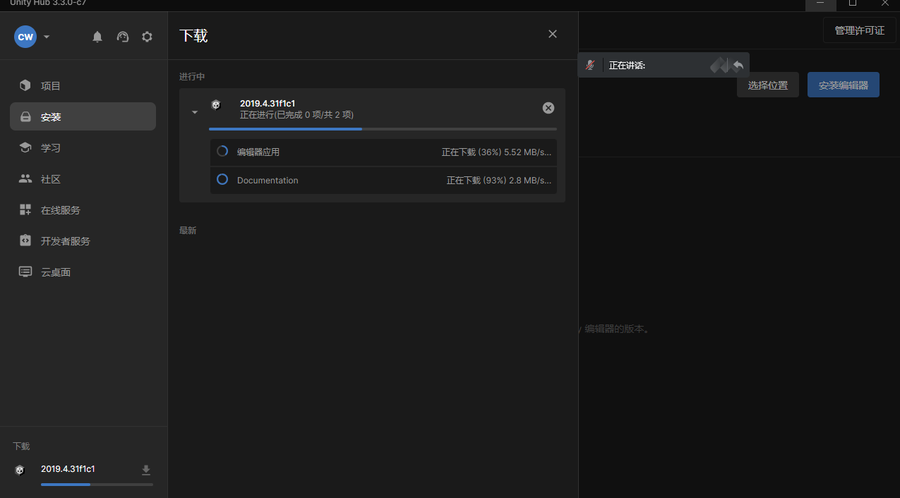Collapse the 2019.4.31f1c1 download details
900x498 pixels.
coord(195,112)
